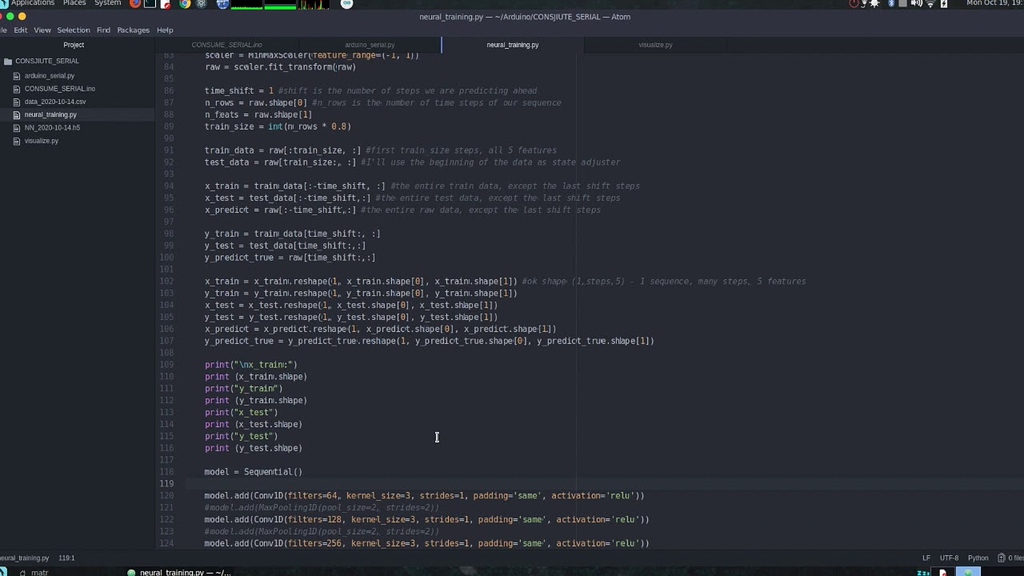Open the network icon in the tray
This screenshot has width=1024, height=576.
click(932, 4)
